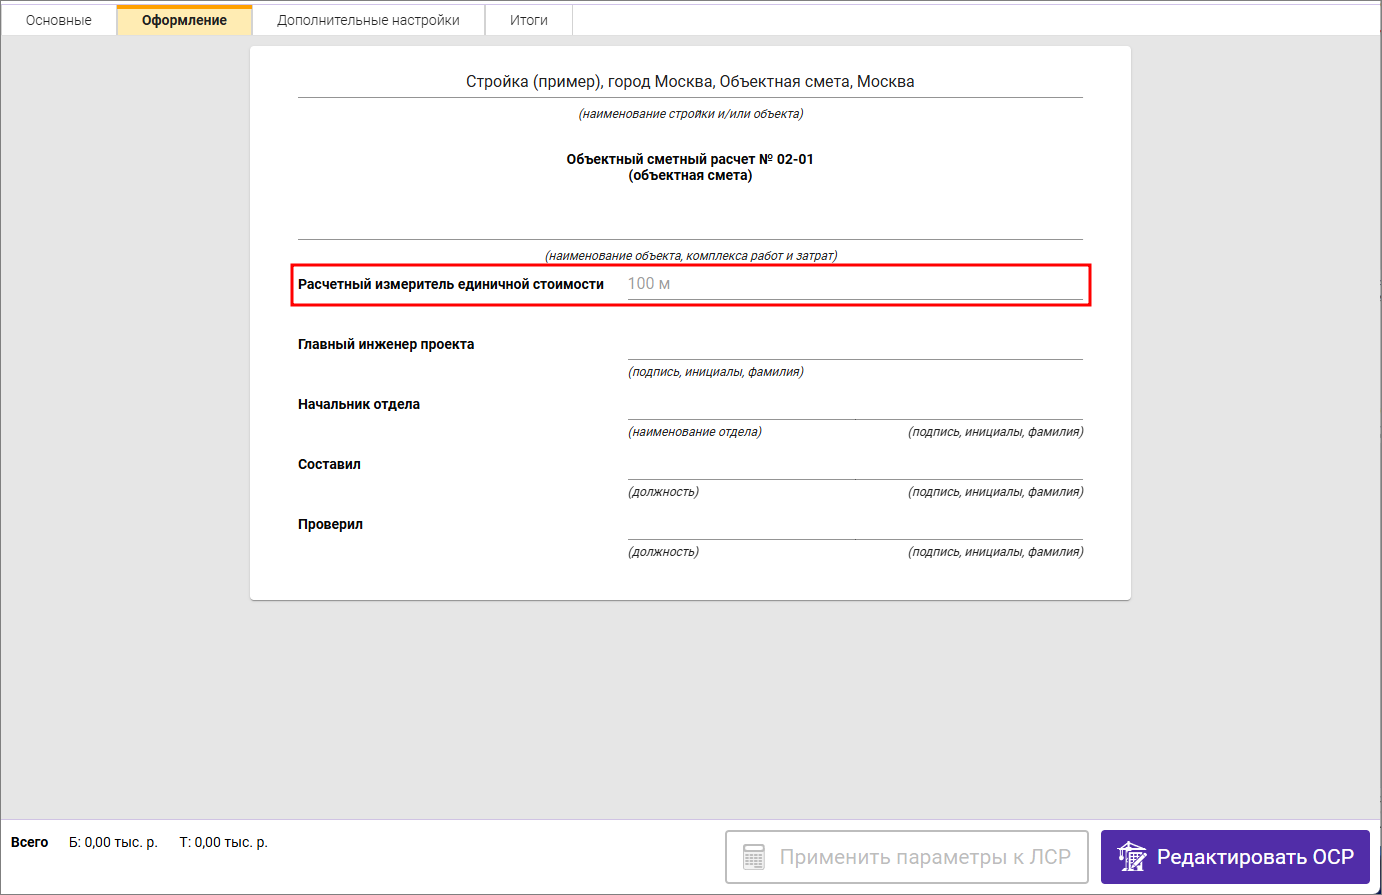The height and width of the screenshot is (895, 1382).
Task: Click the crane icon on Редактировать ОСР
Action: (1132, 857)
